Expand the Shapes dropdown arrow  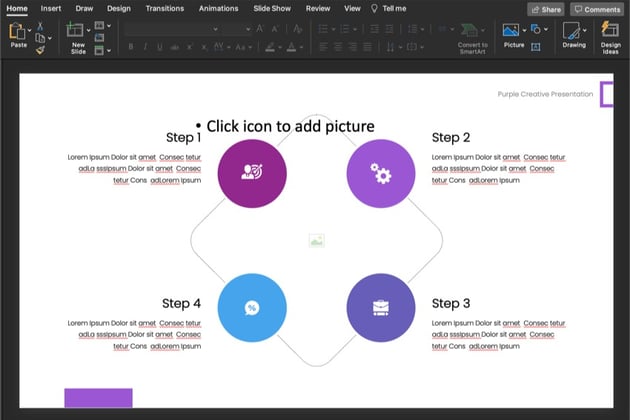[x=545, y=29]
